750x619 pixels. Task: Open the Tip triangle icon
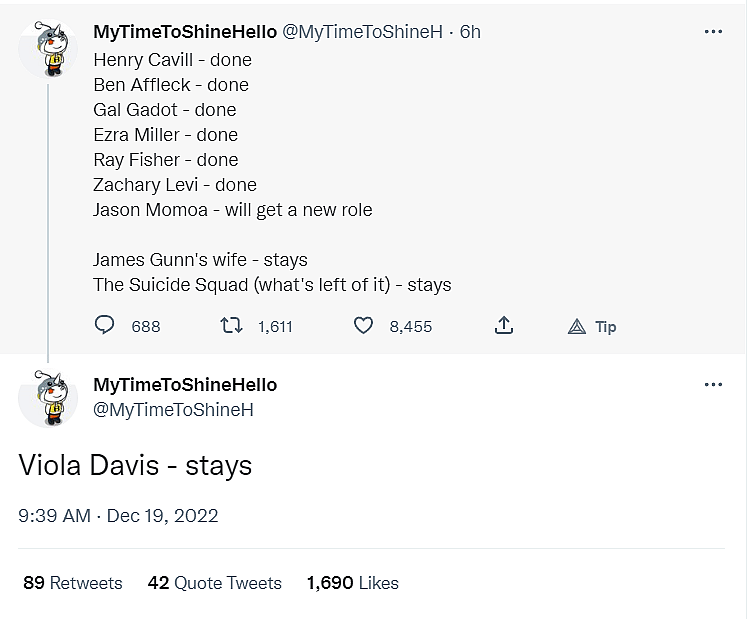coord(577,326)
